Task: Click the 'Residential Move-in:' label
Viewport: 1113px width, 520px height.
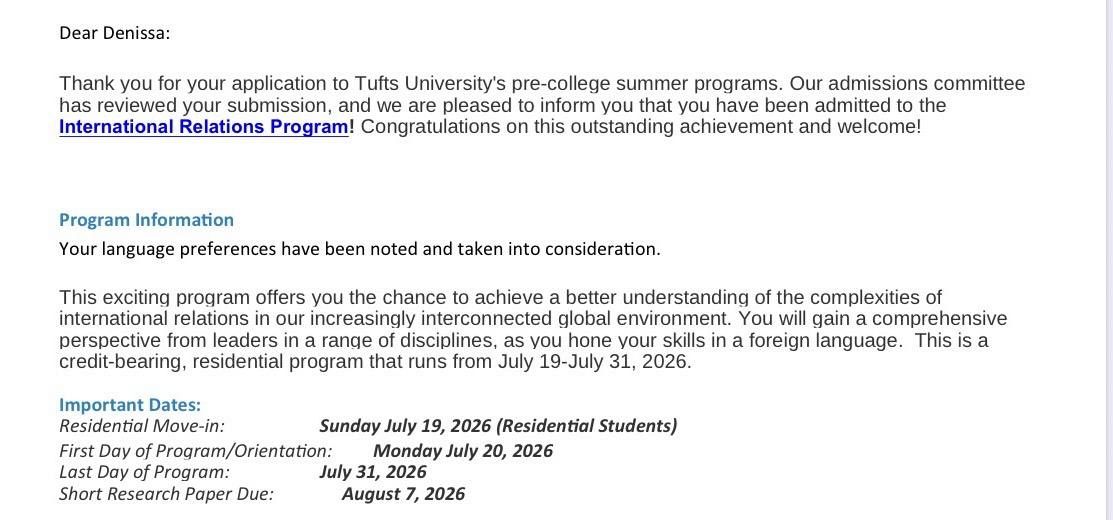Action: [142, 426]
